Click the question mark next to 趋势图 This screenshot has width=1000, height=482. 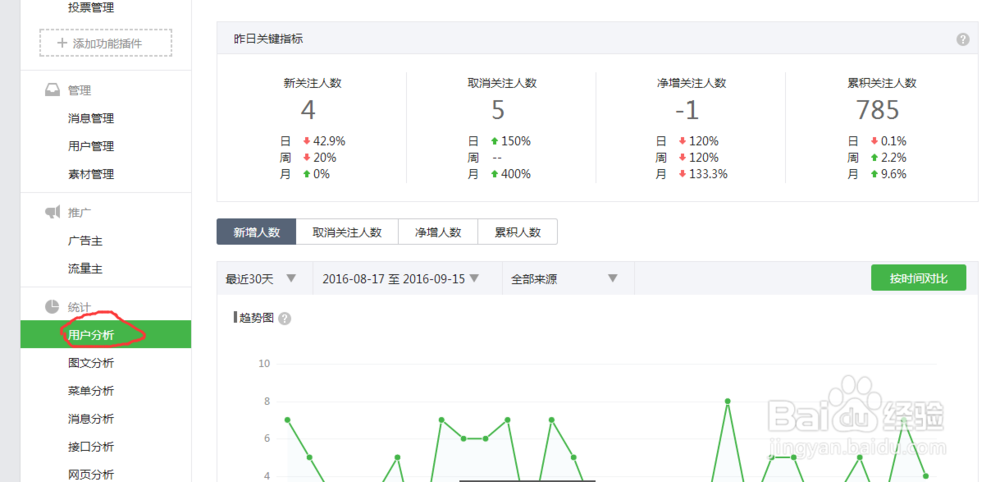(284, 319)
